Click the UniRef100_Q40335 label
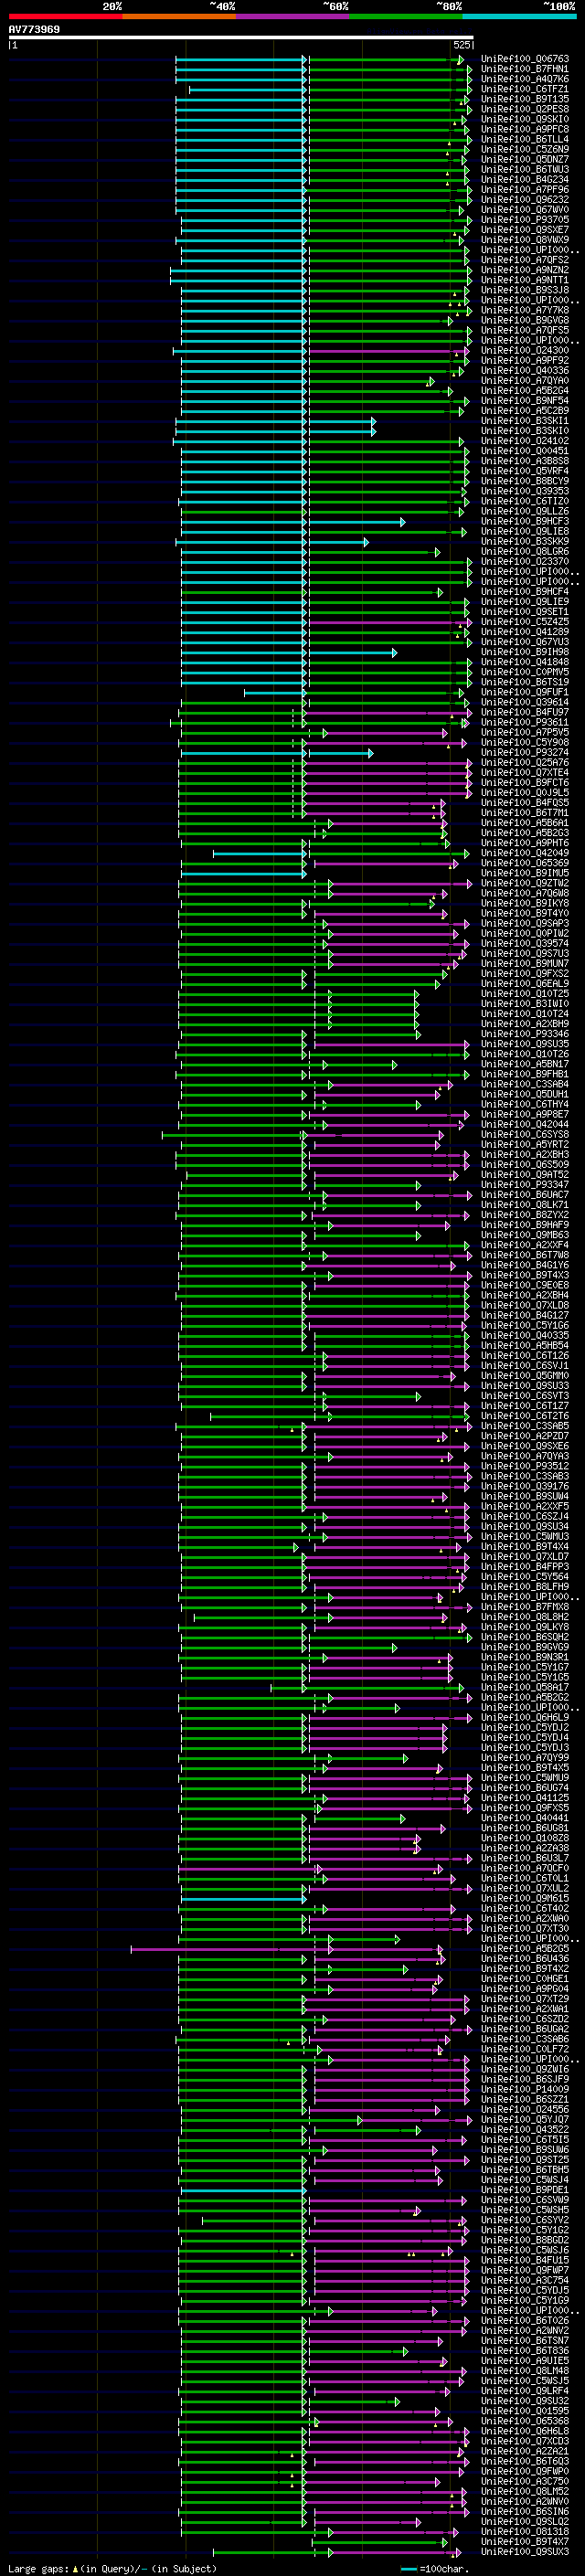This screenshot has height=2576, width=585. [524, 1335]
